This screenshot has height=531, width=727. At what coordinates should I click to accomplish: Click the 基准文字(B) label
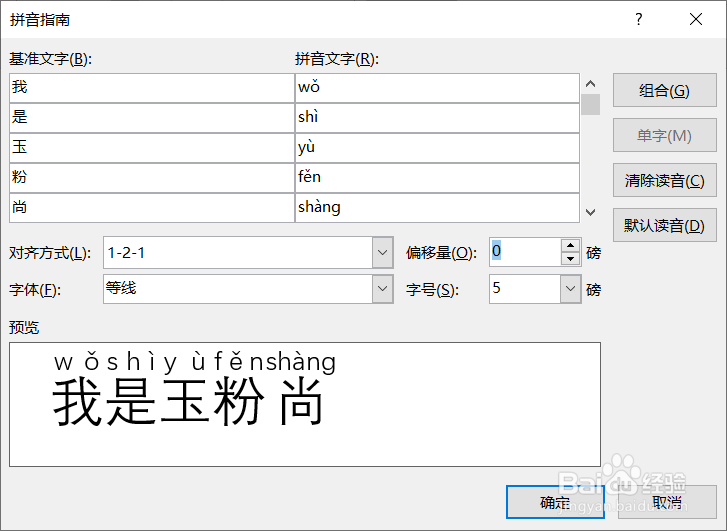(x=51, y=59)
